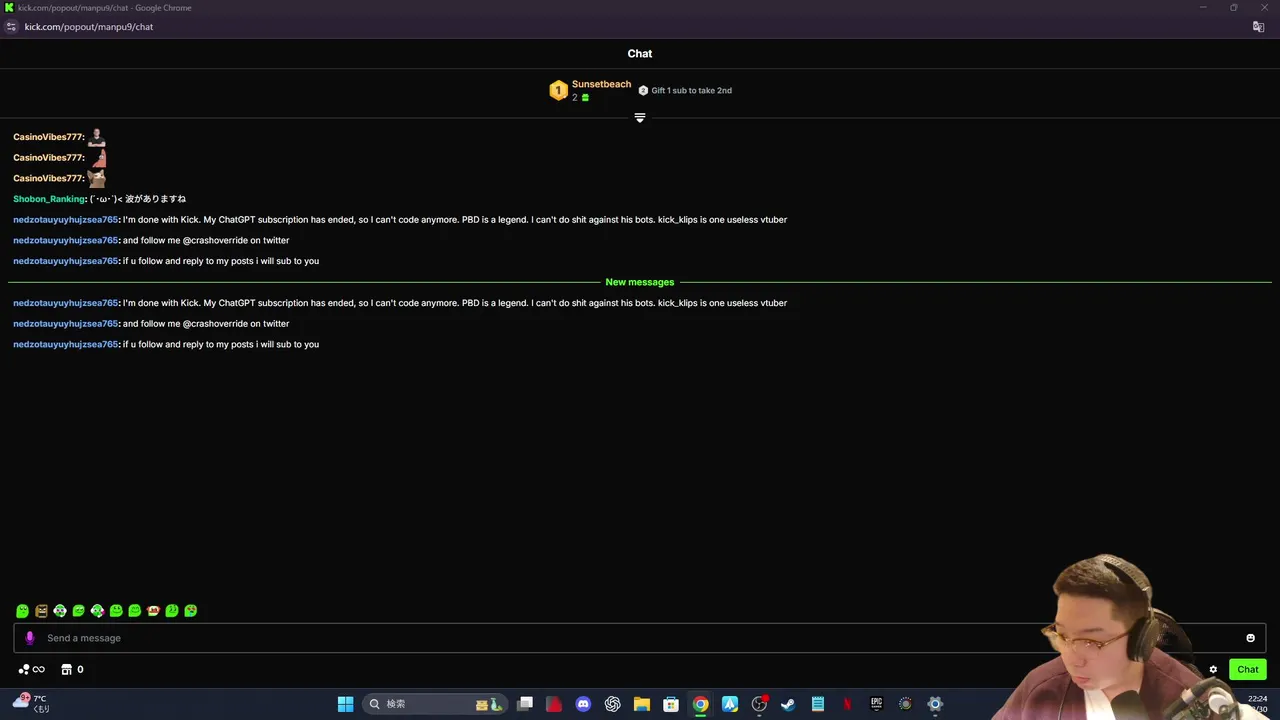The image size is (1280, 720).
Task: Click last 'if u follow and reply' message
Action: coord(221,345)
